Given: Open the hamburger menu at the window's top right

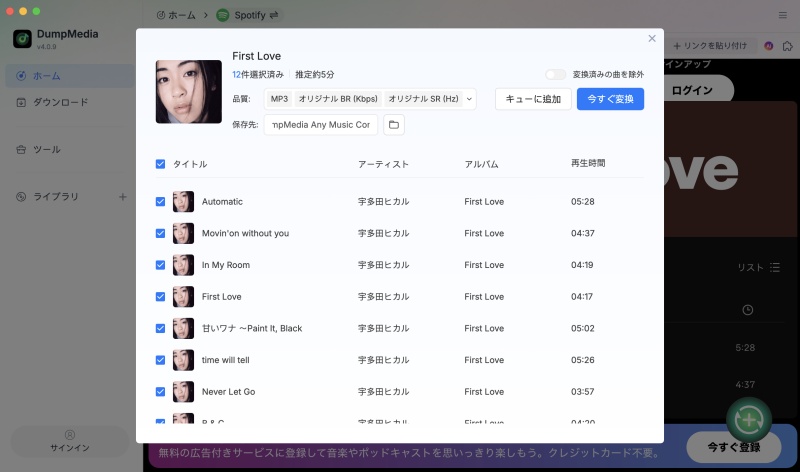Looking at the screenshot, I should tap(782, 15).
